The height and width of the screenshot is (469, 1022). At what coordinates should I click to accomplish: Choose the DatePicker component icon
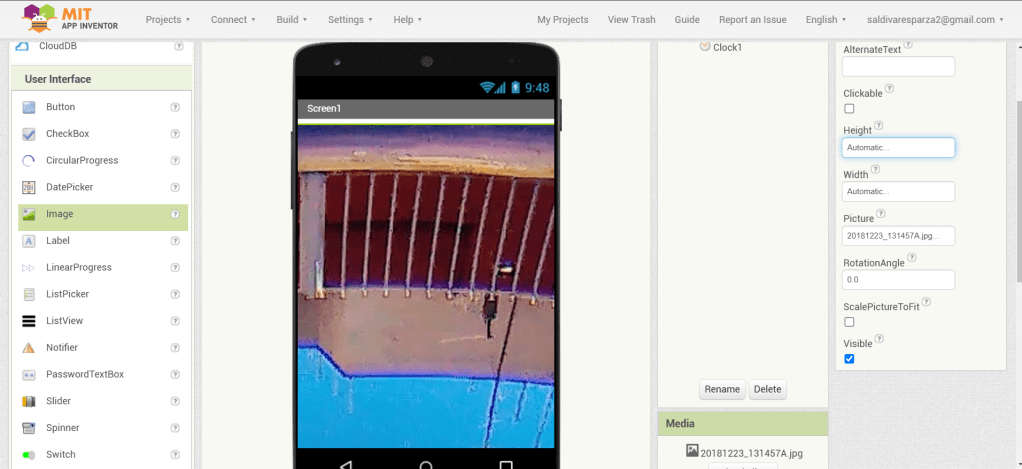pos(29,187)
